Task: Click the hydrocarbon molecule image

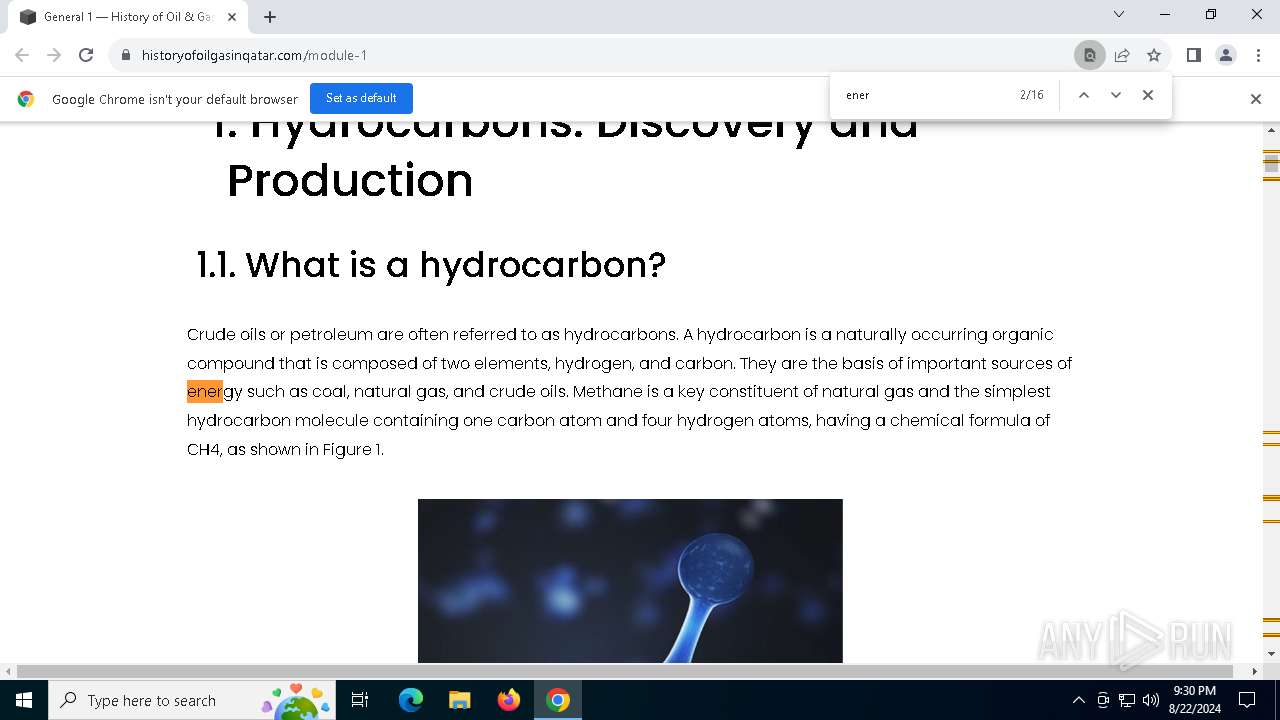Action: pos(630,580)
